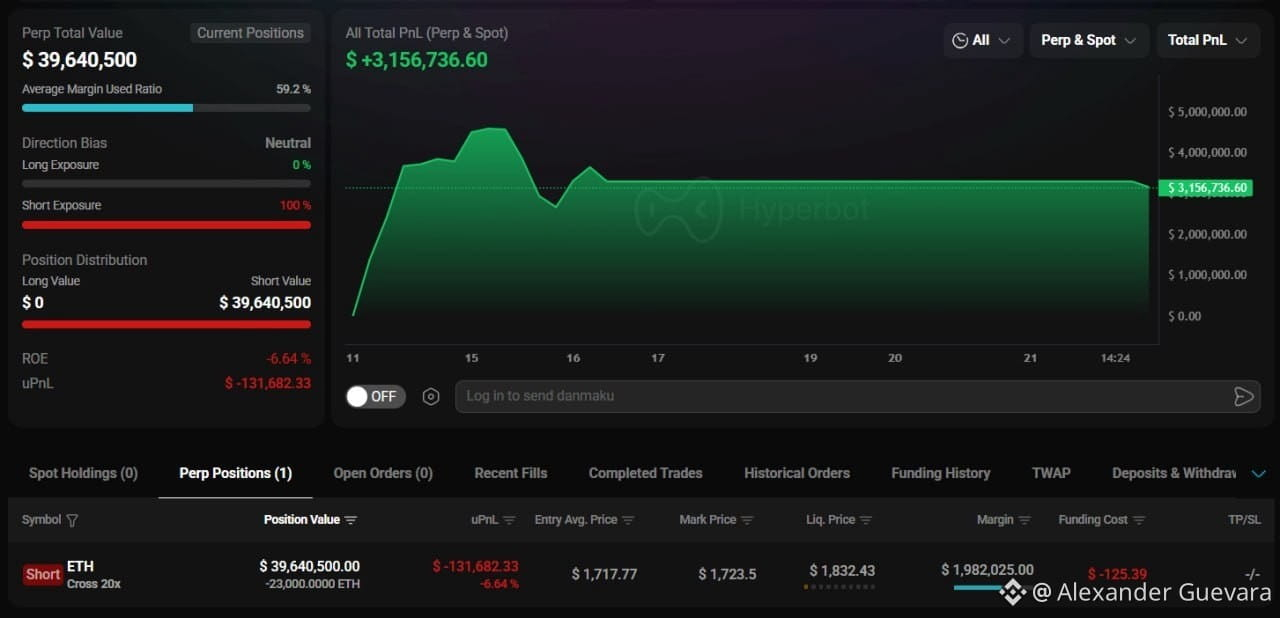Click the 14:24 time axis label
The width and height of the screenshot is (1280, 618).
1115,358
